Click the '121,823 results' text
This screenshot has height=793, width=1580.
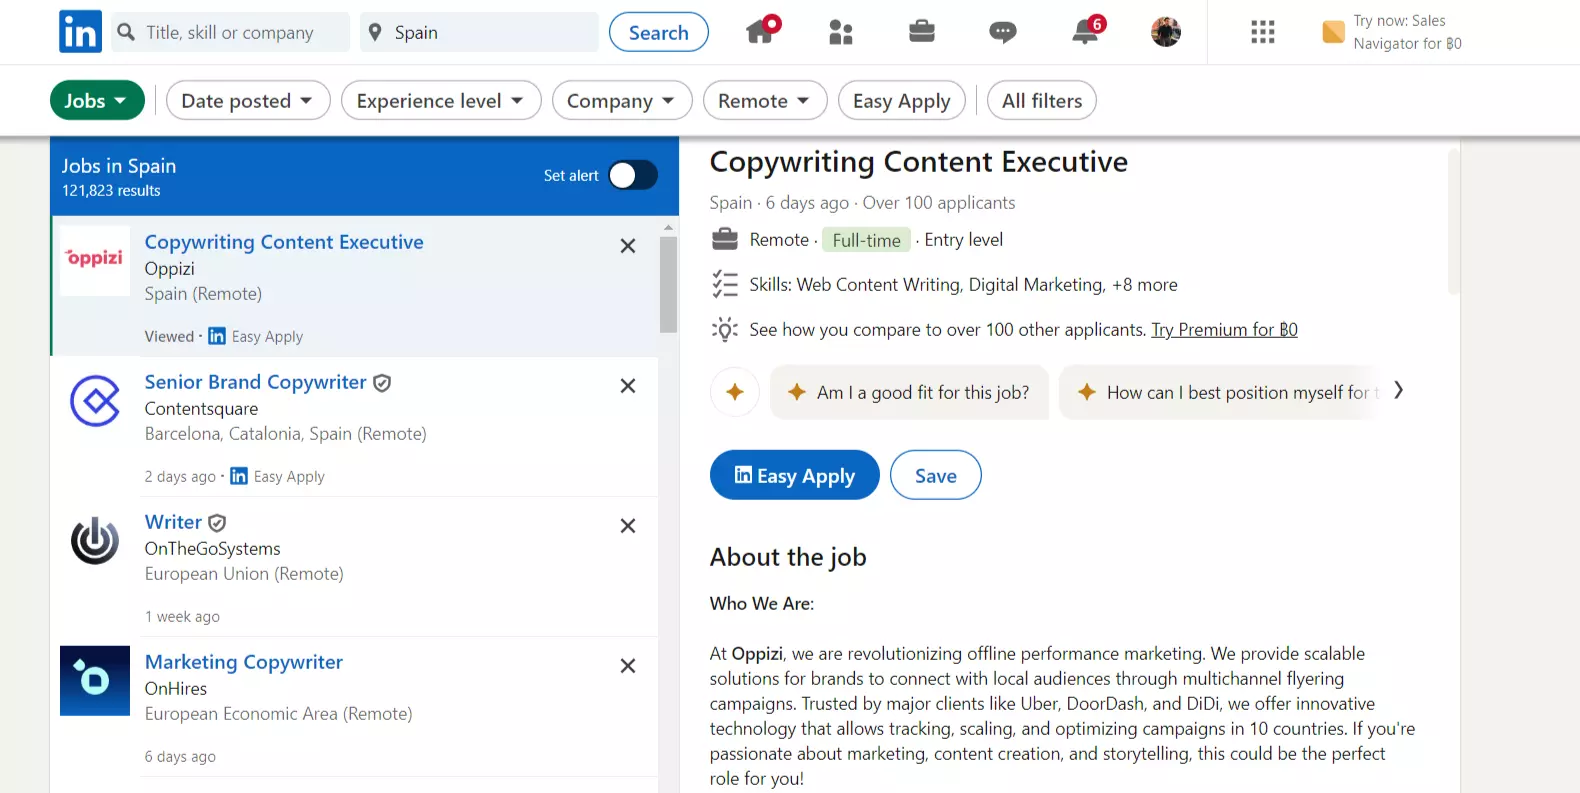coord(111,191)
